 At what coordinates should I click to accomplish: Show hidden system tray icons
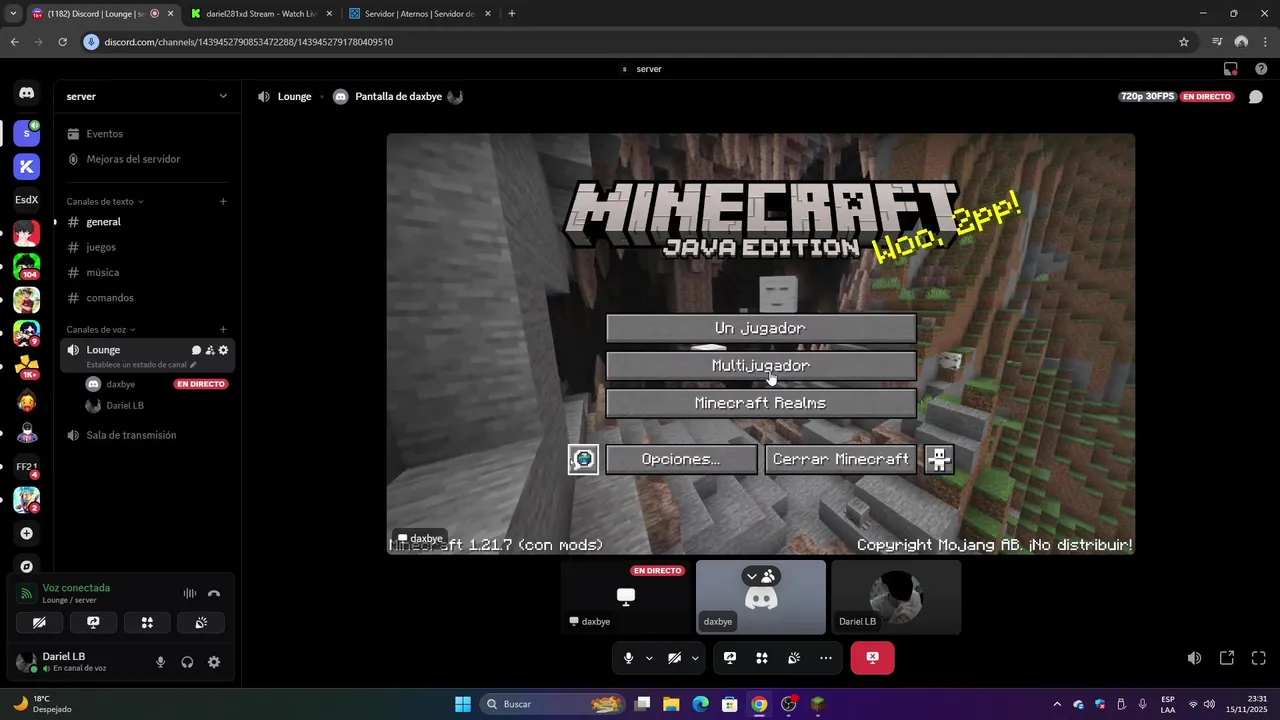(1057, 704)
